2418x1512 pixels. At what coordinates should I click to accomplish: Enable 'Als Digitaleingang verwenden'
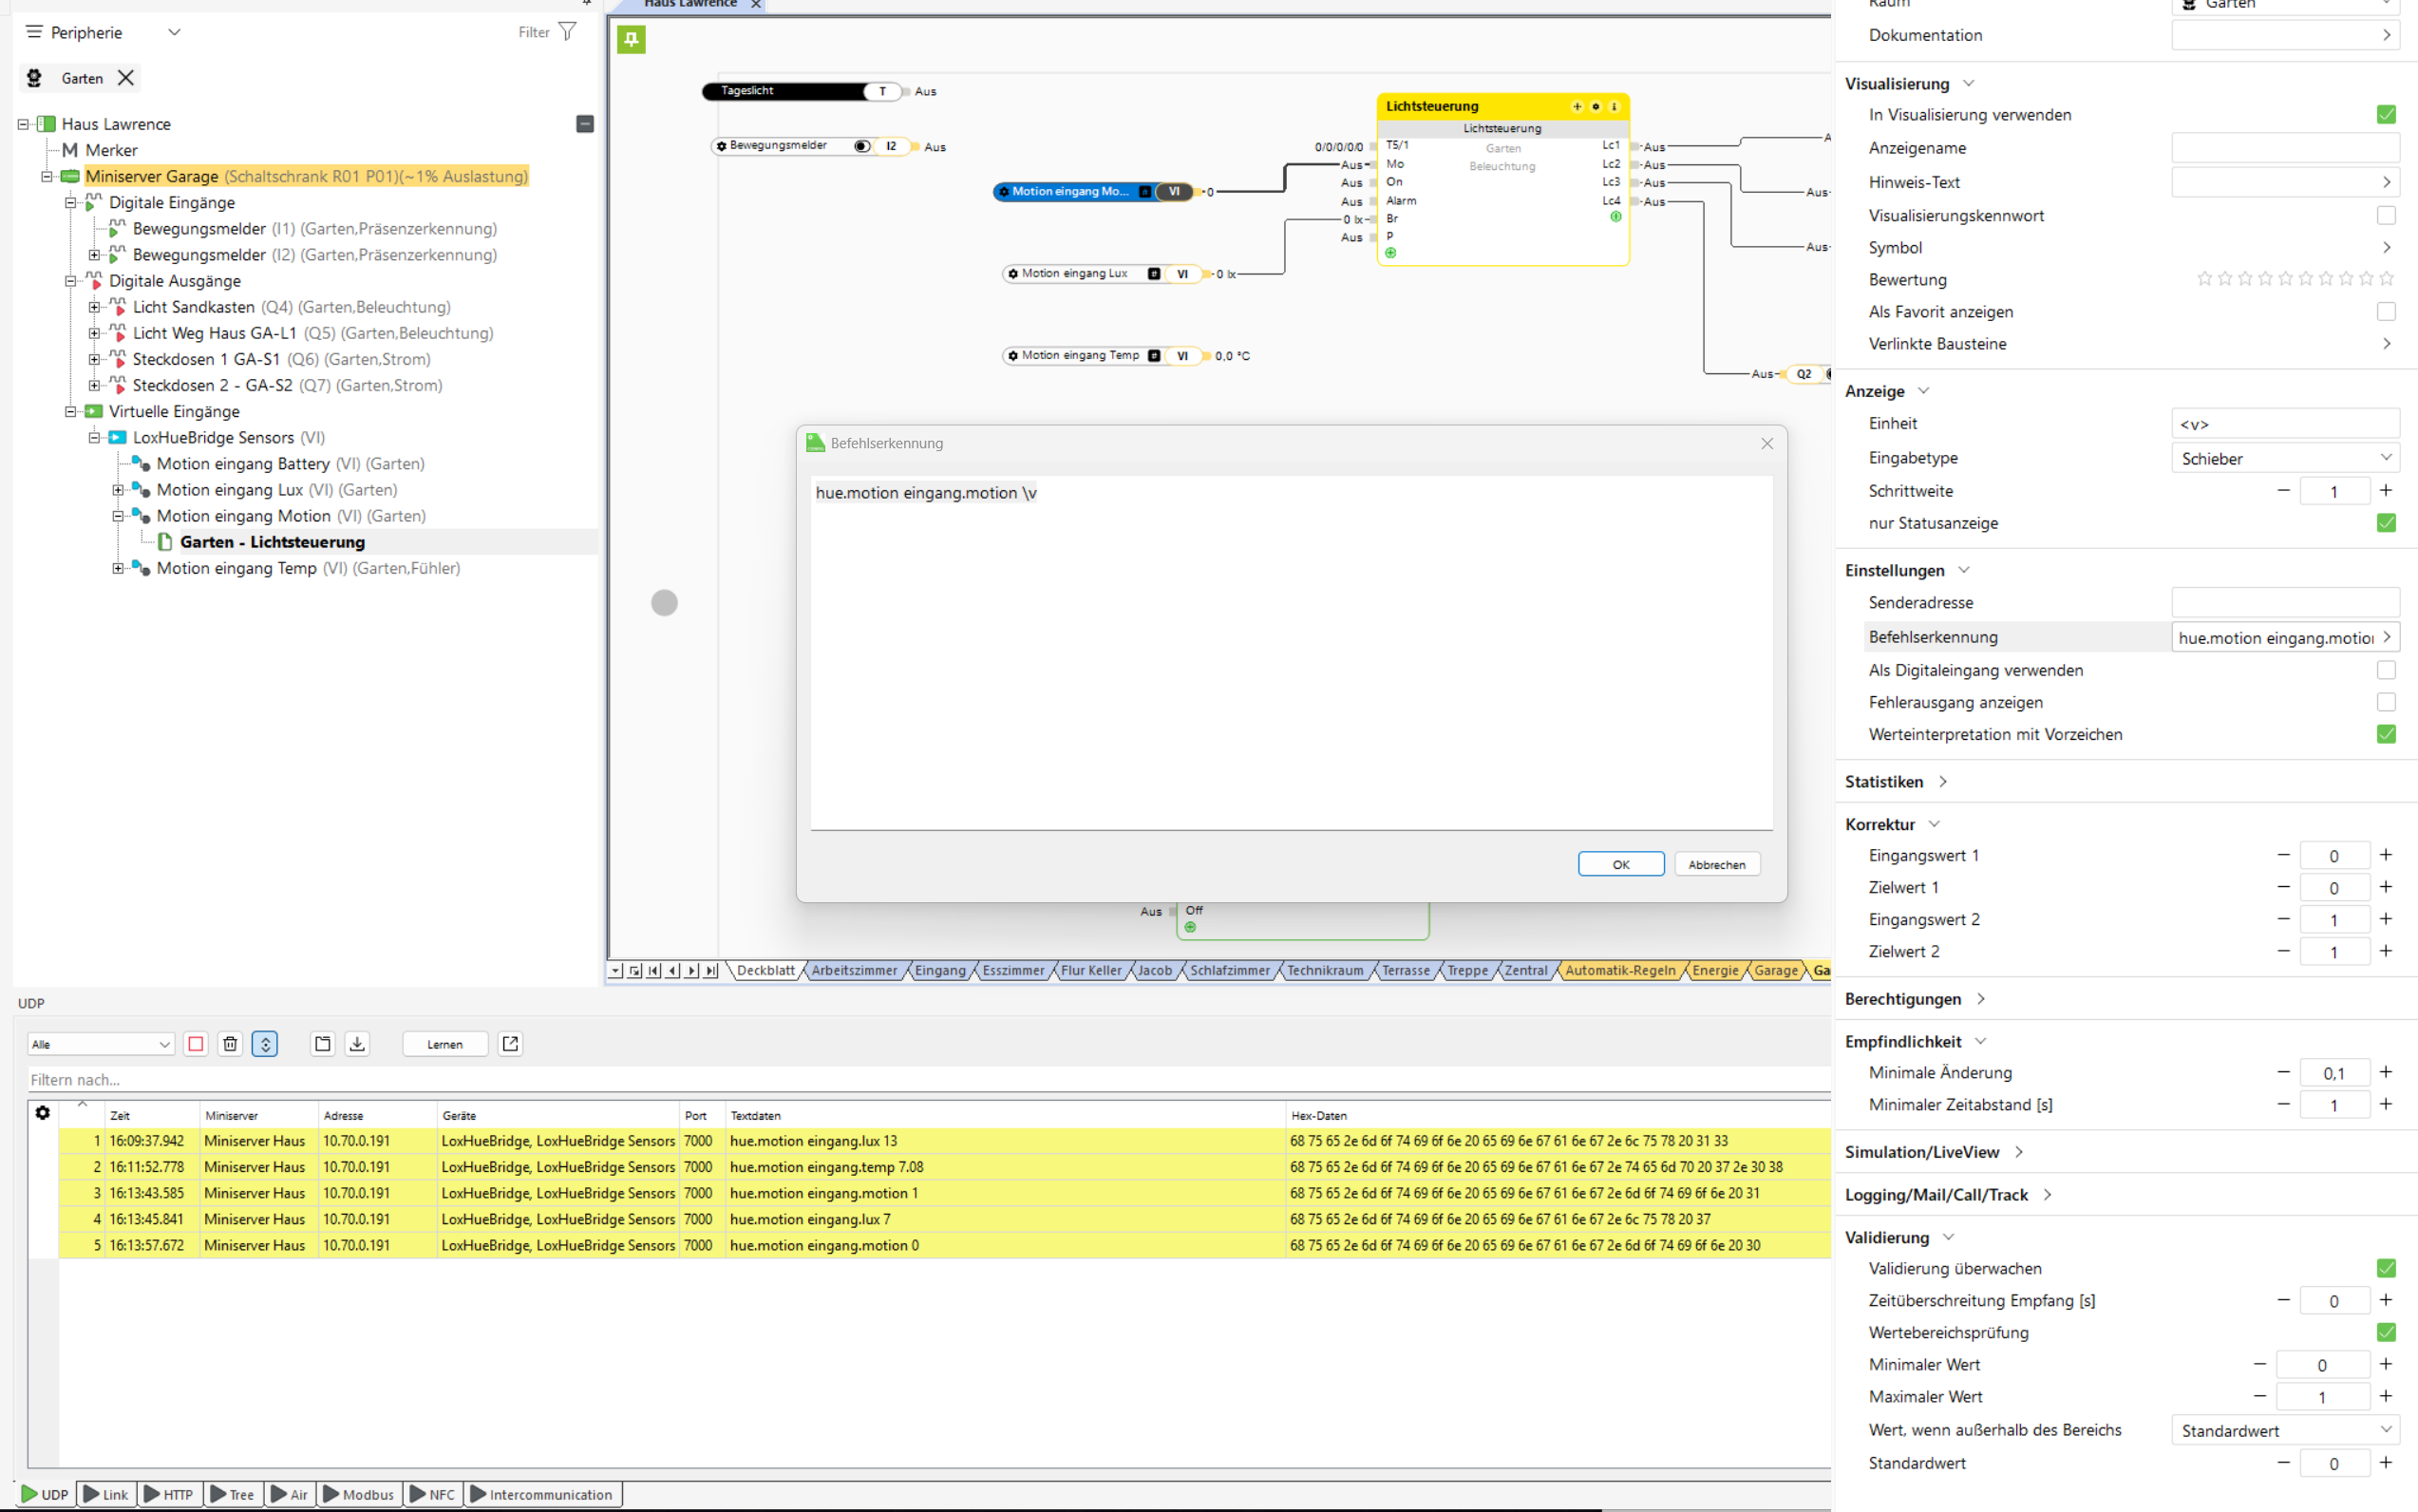2386,670
